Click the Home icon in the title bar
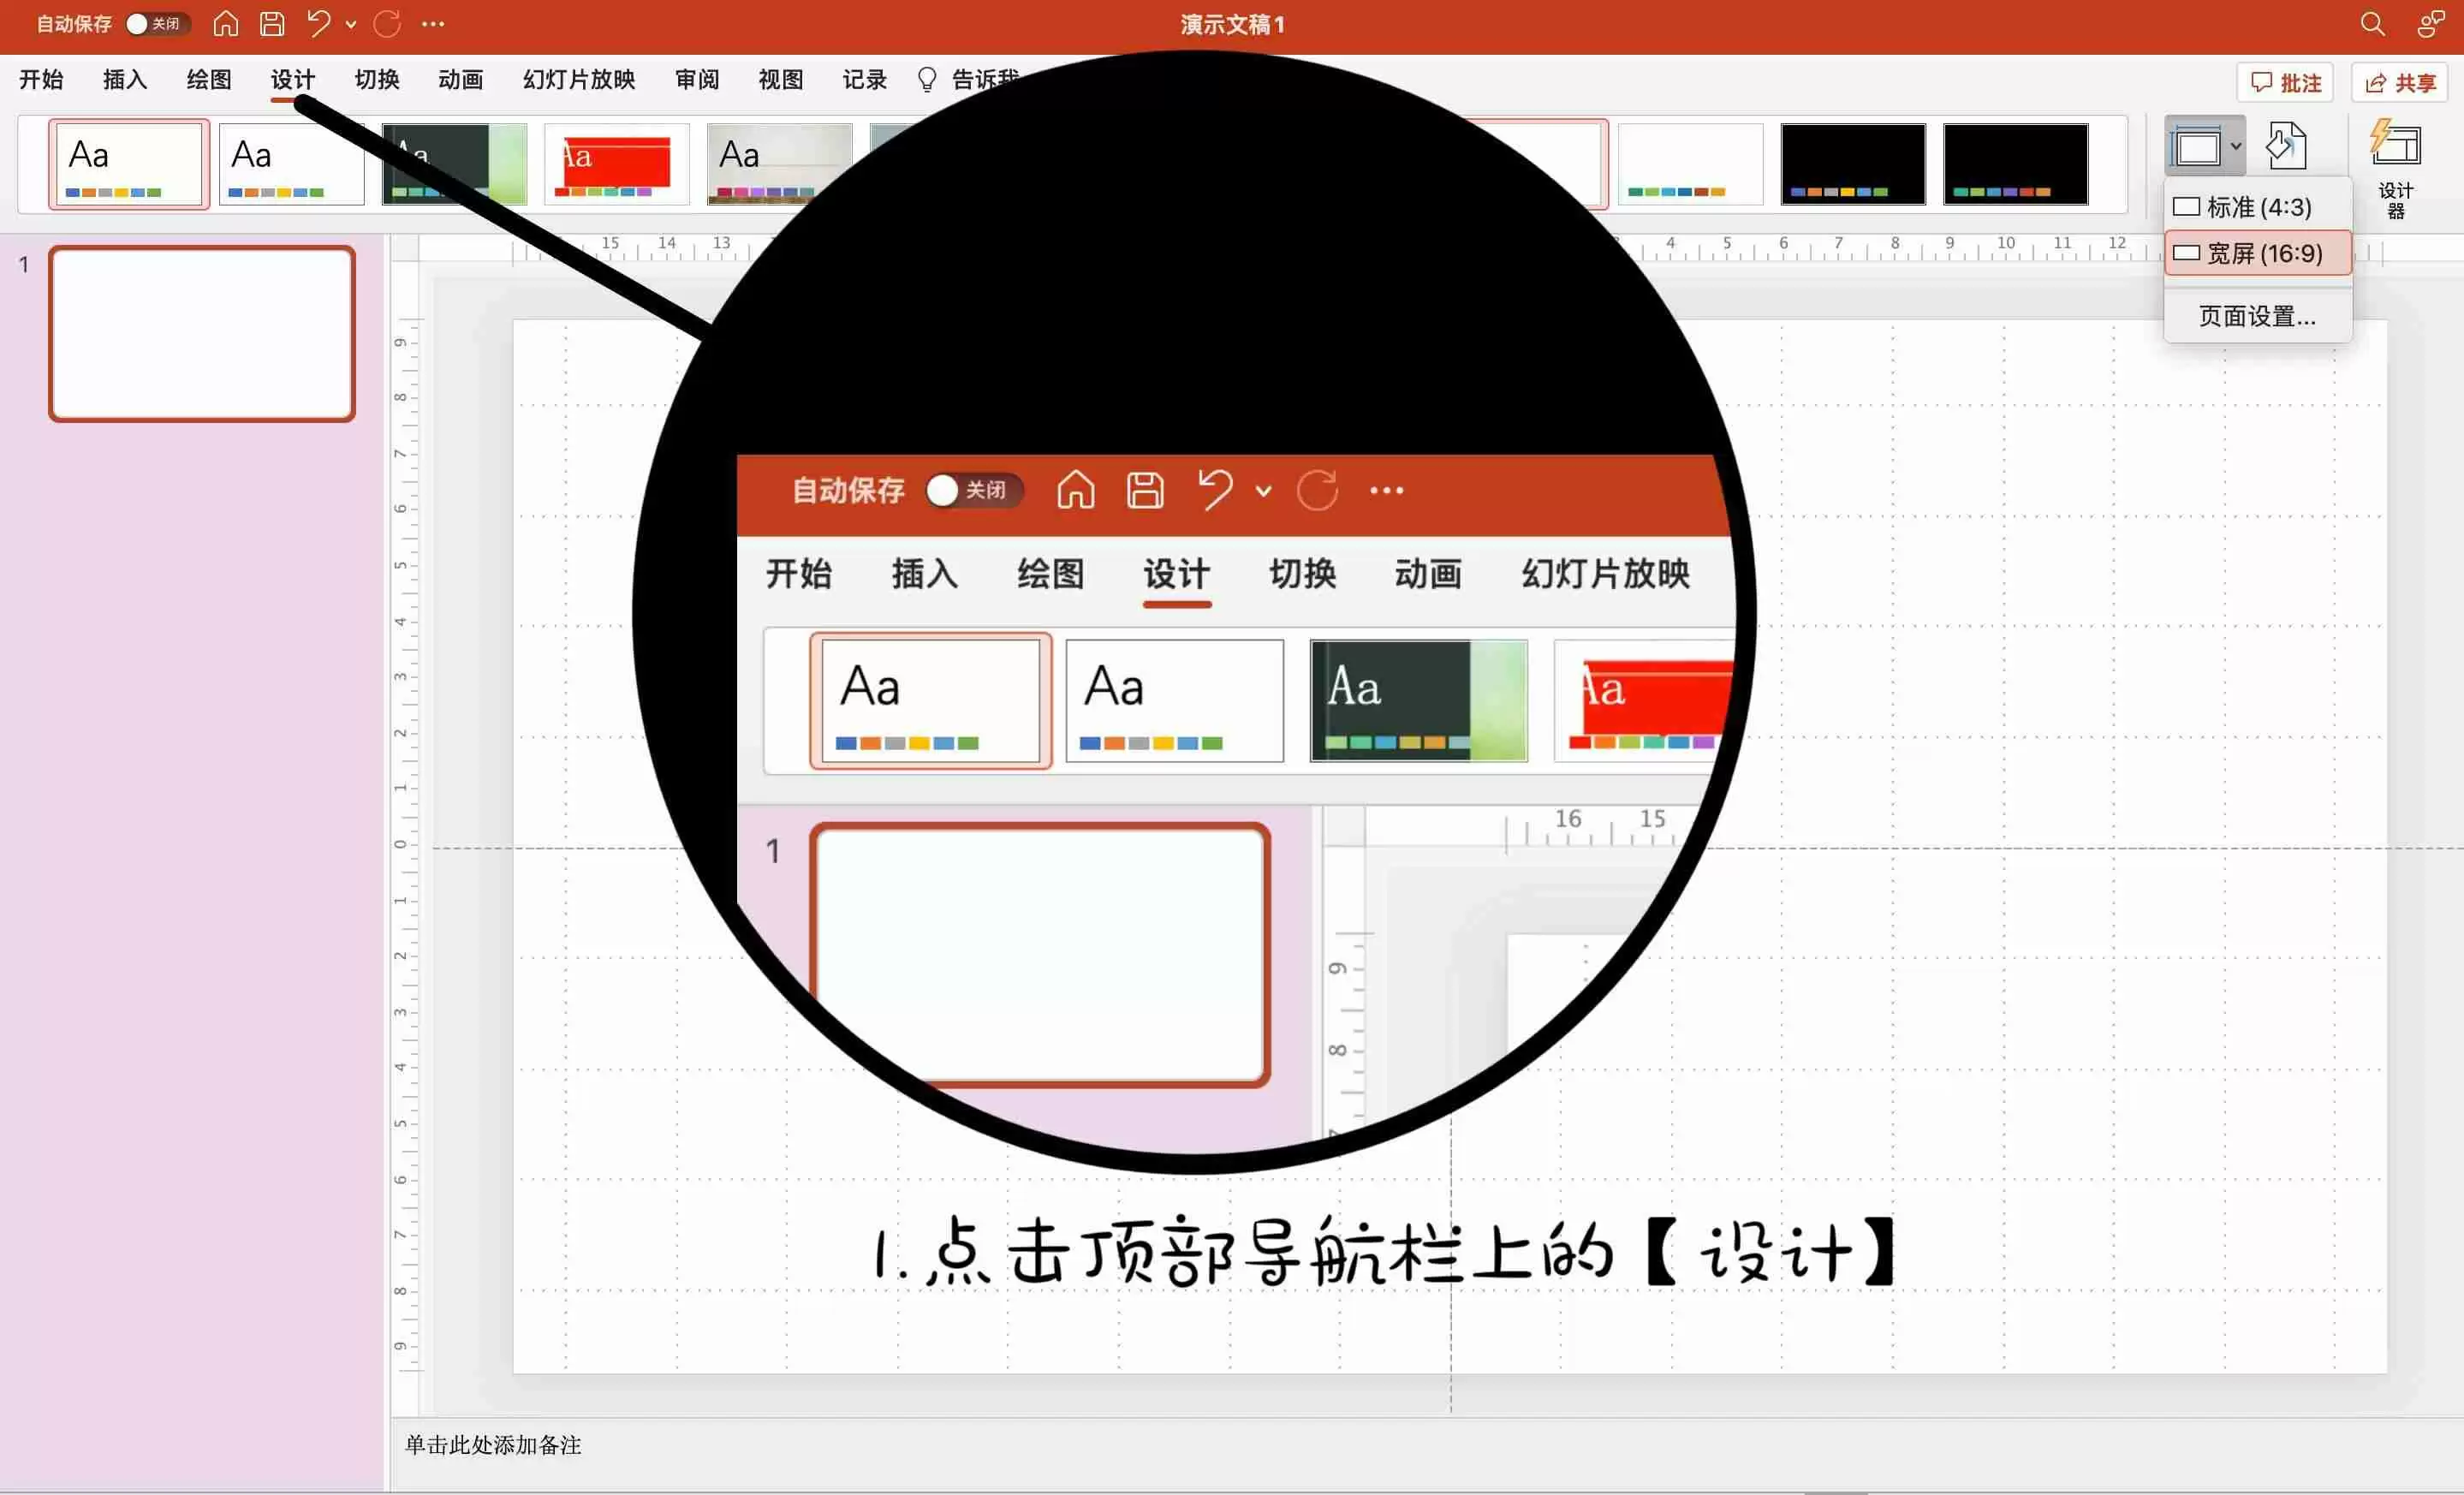The width and height of the screenshot is (2464, 1495). click(x=225, y=23)
